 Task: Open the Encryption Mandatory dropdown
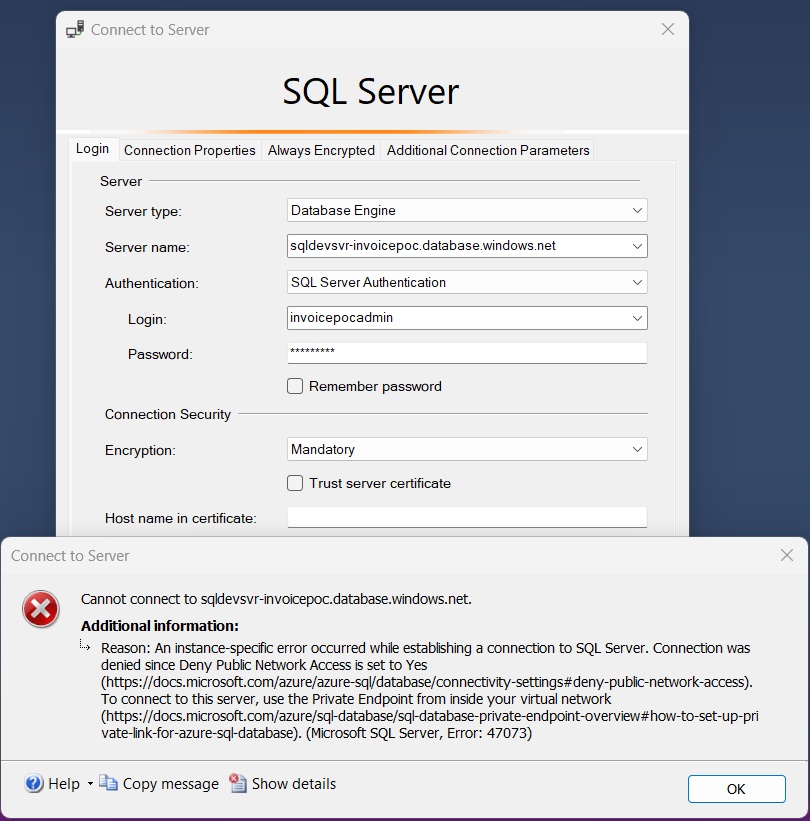tap(467, 449)
